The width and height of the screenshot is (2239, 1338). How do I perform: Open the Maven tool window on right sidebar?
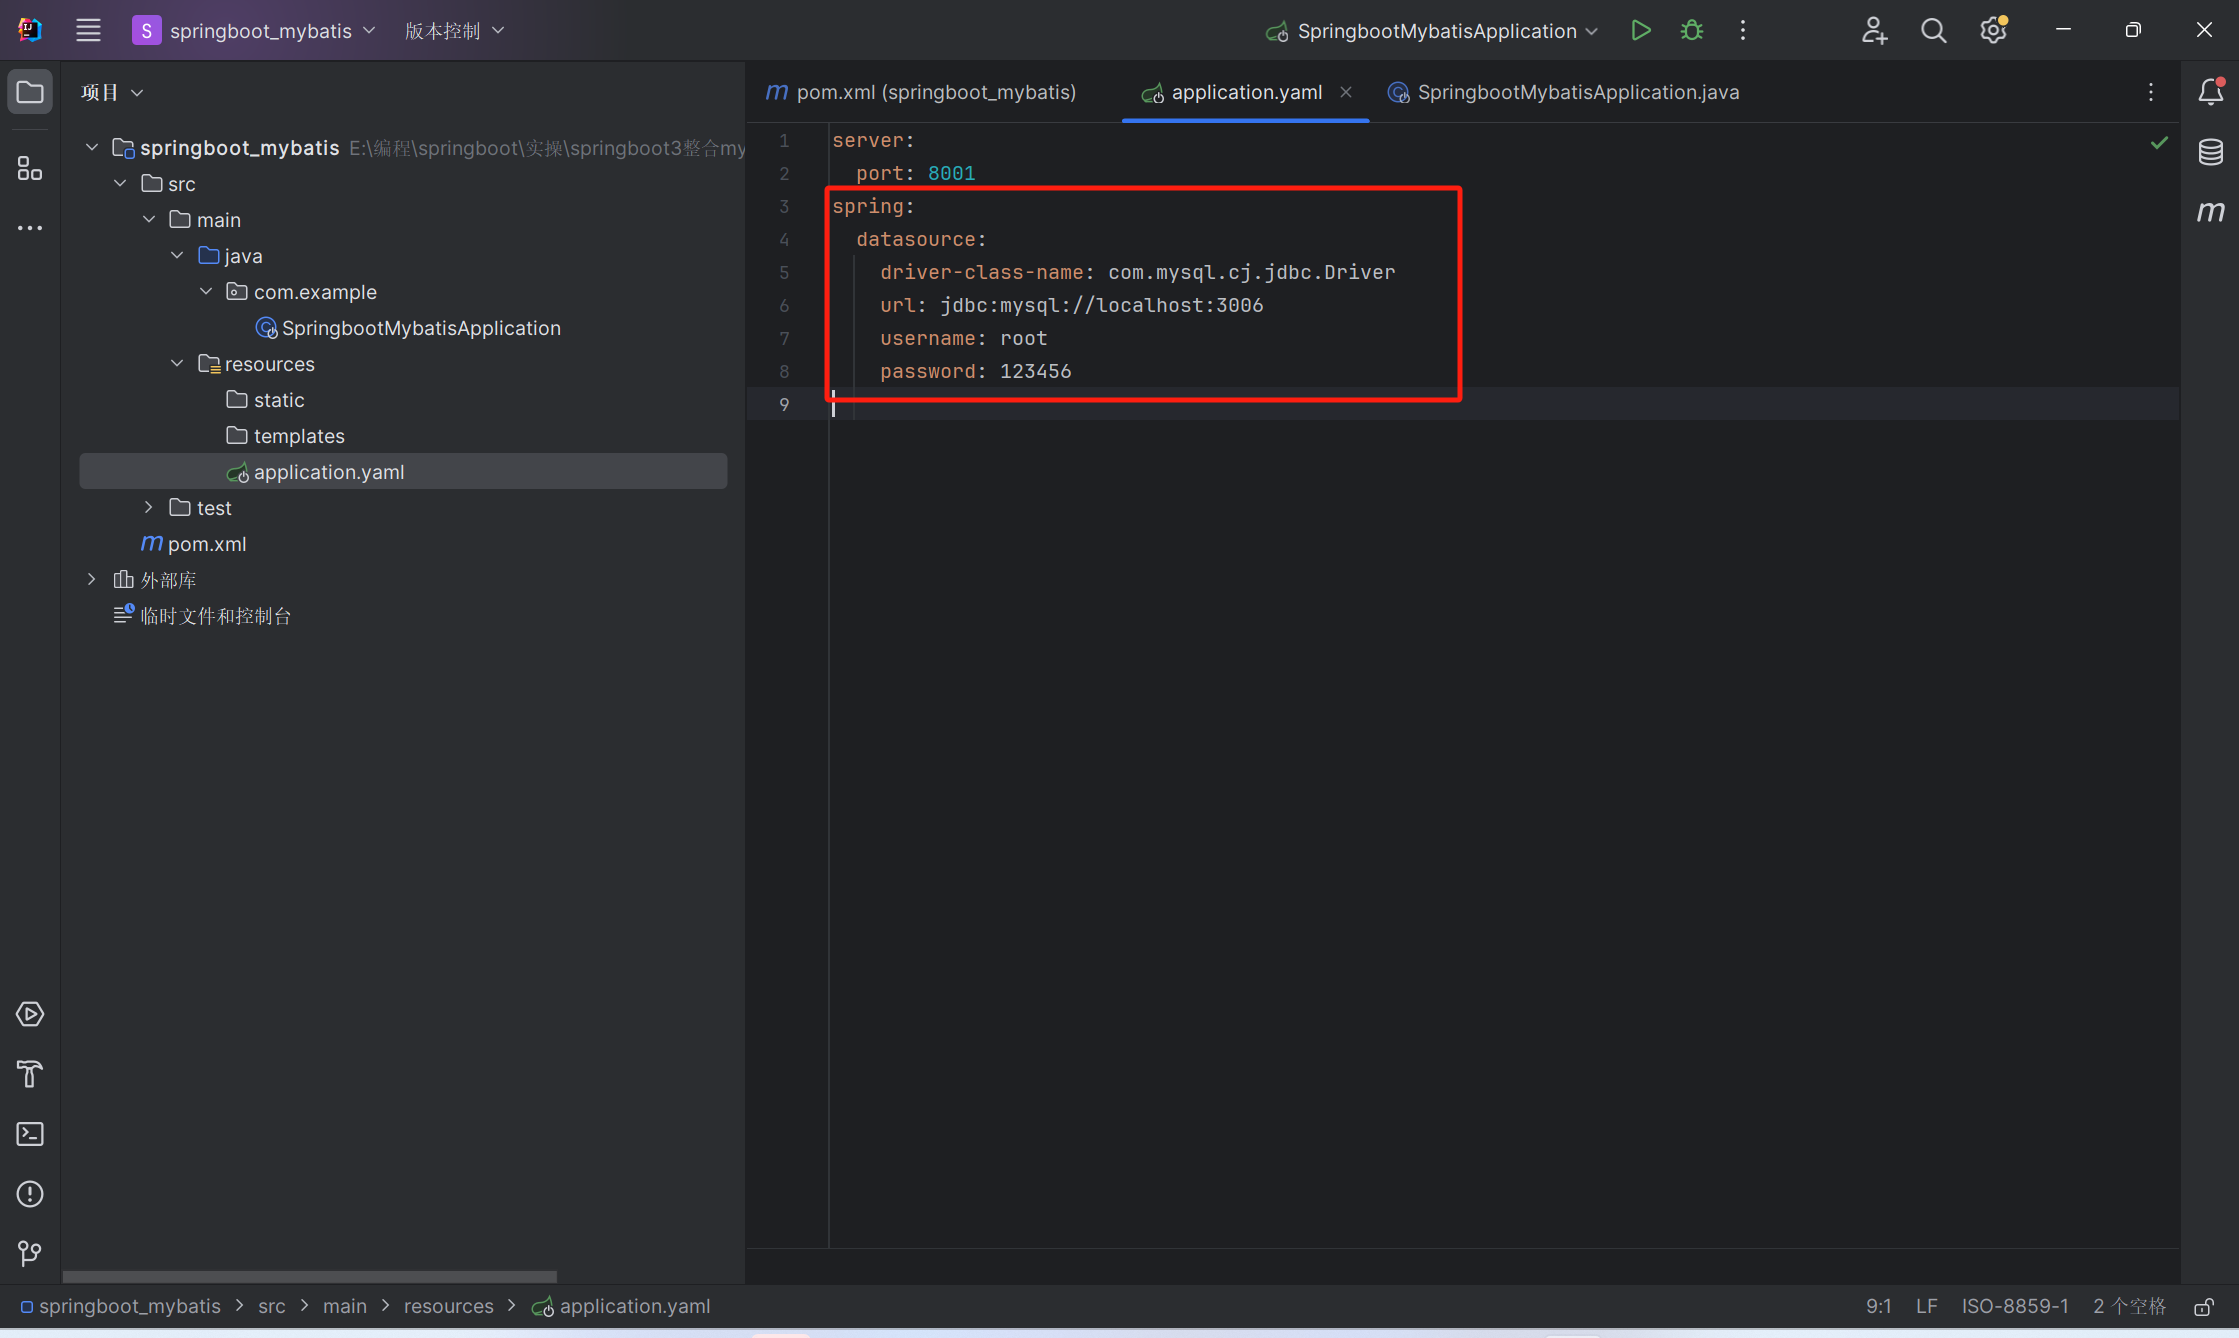coord(2210,211)
